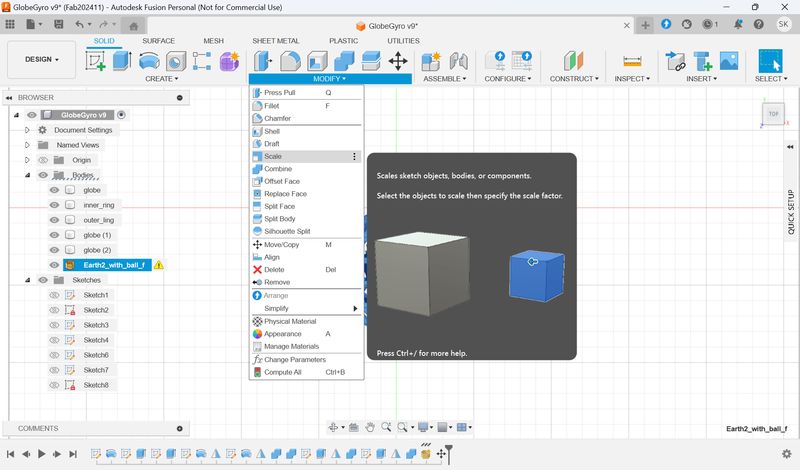
Task: Show Sketch4 using its eye icon
Action: click(54, 340)
